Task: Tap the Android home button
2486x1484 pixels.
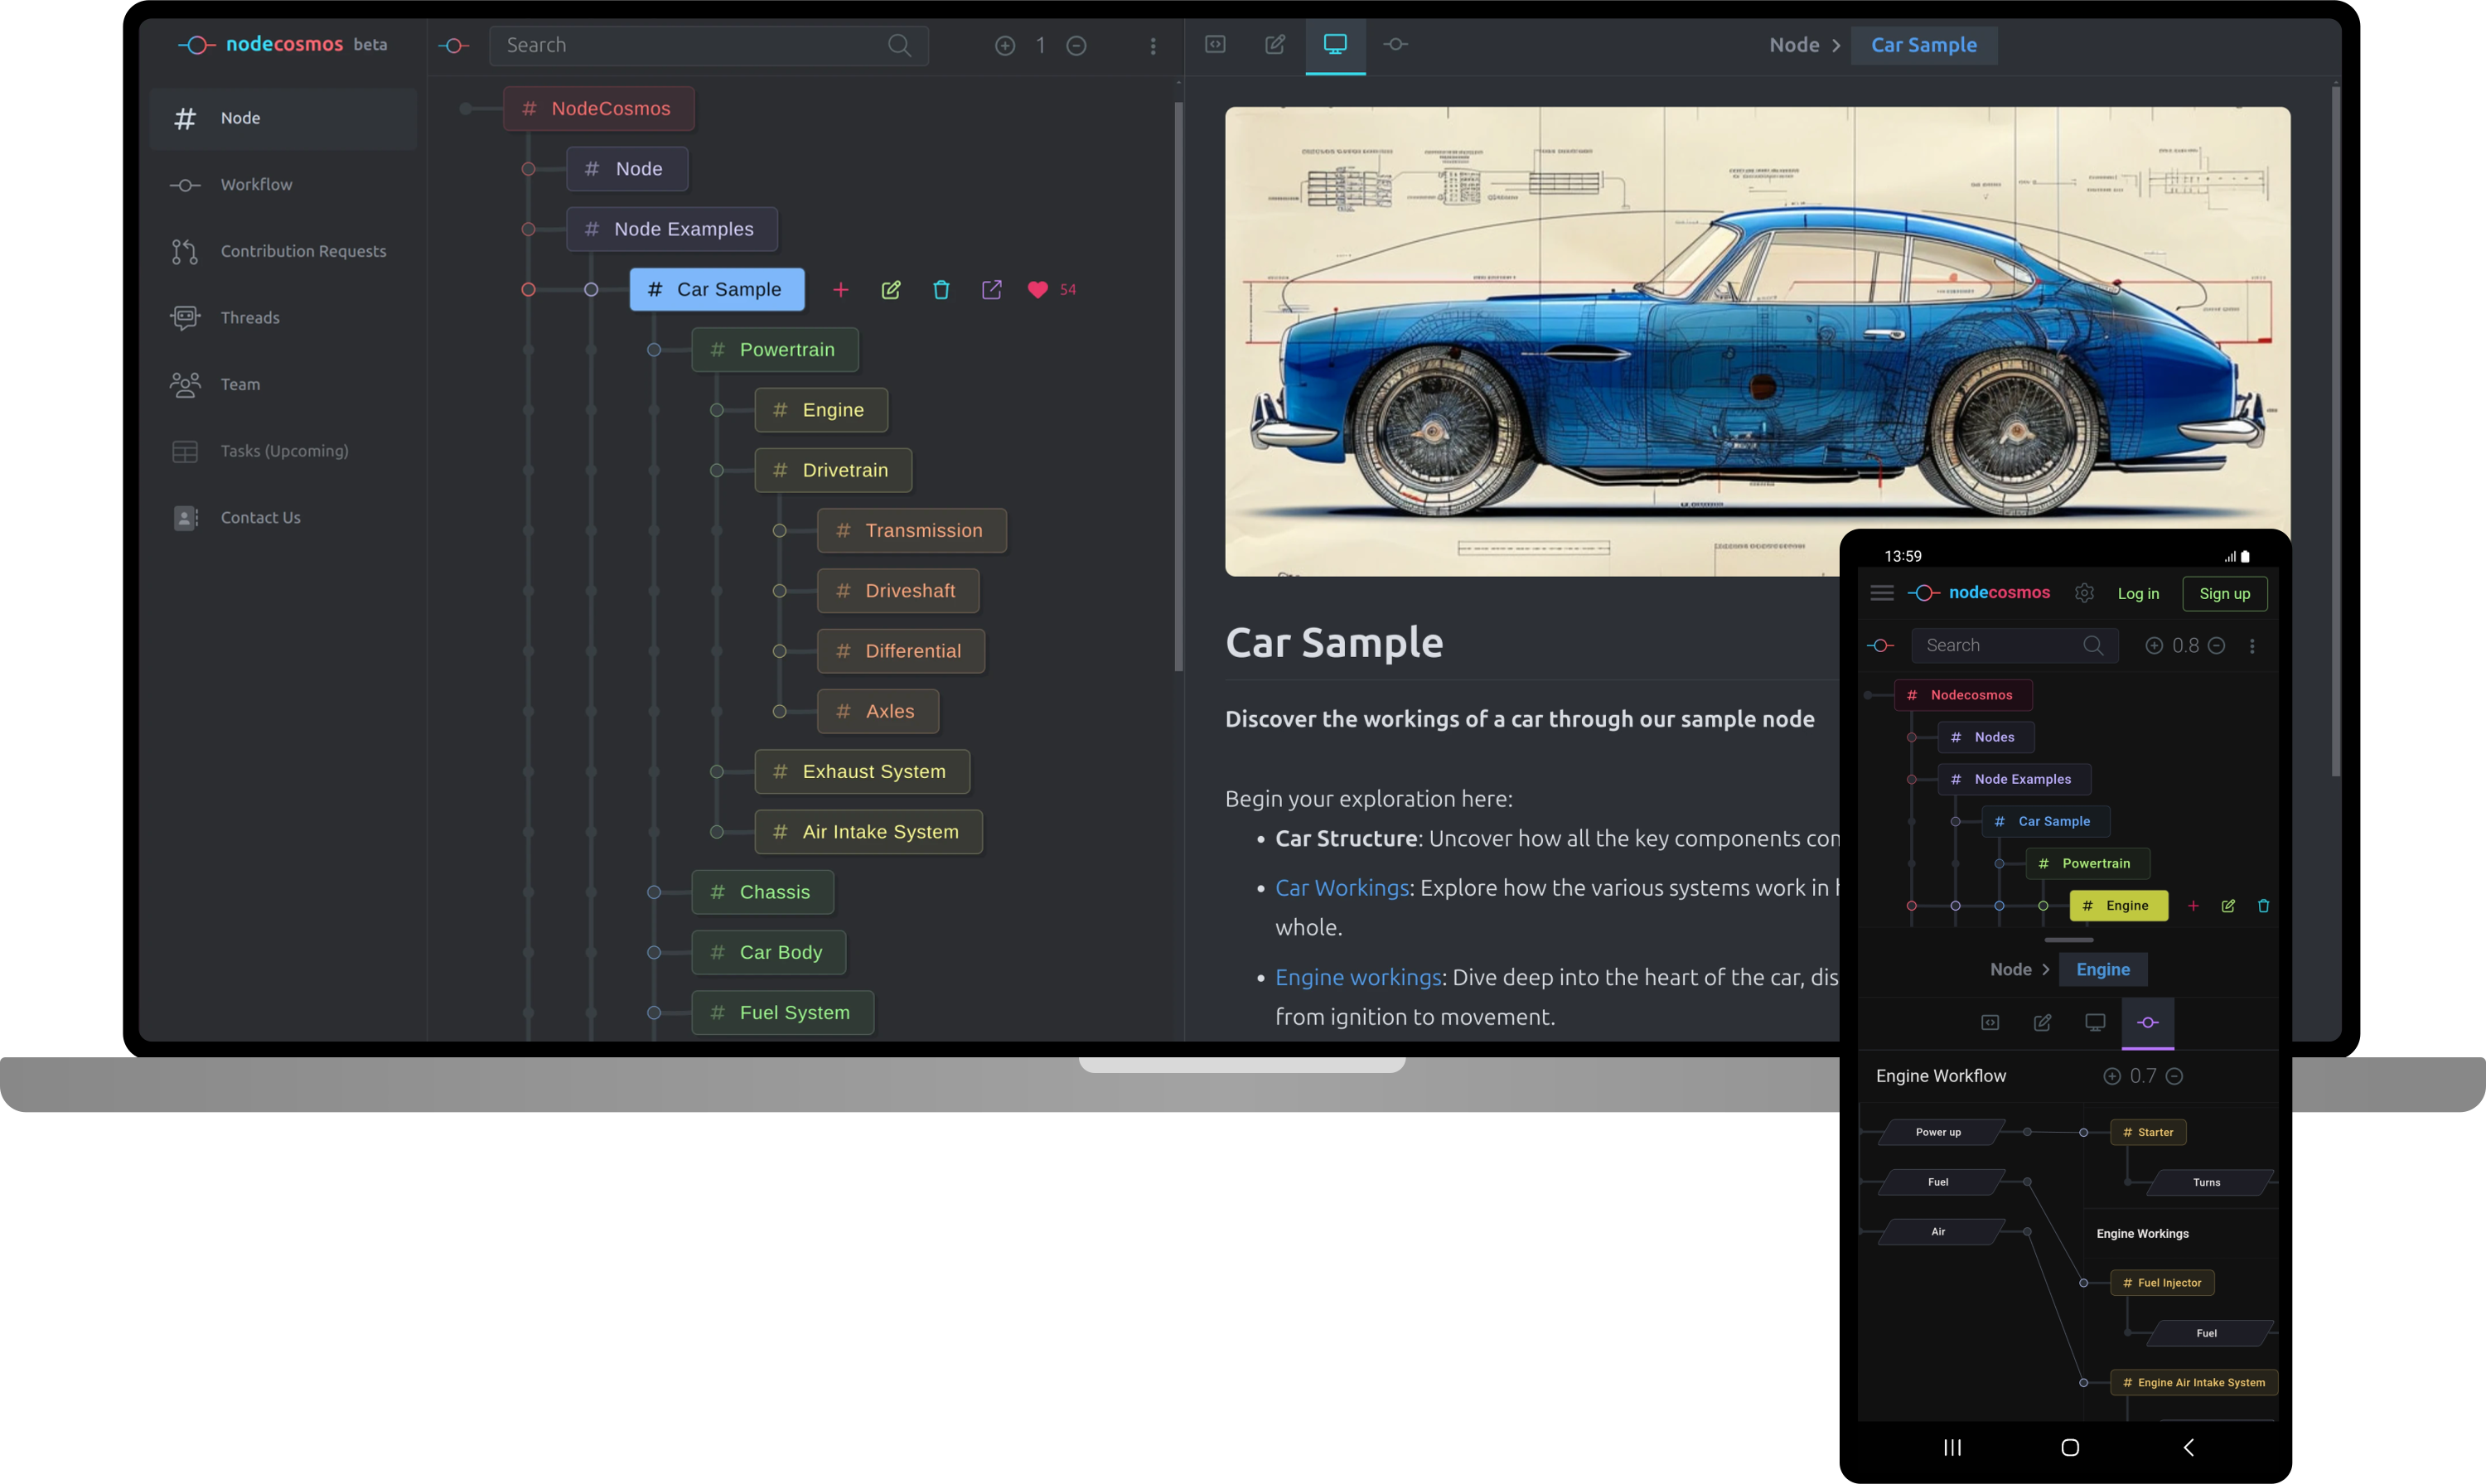Action: tap(2070, 1447)
